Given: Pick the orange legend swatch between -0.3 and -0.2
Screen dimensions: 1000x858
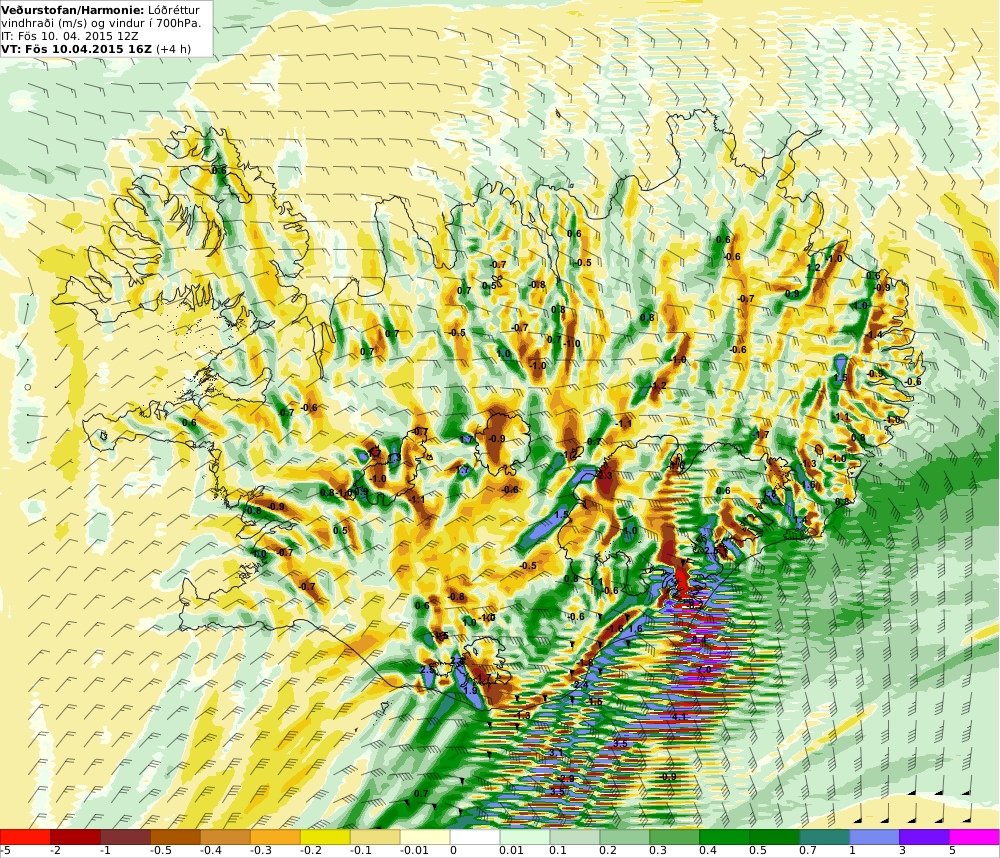Looking at the screenshot, I should point(276,836).
